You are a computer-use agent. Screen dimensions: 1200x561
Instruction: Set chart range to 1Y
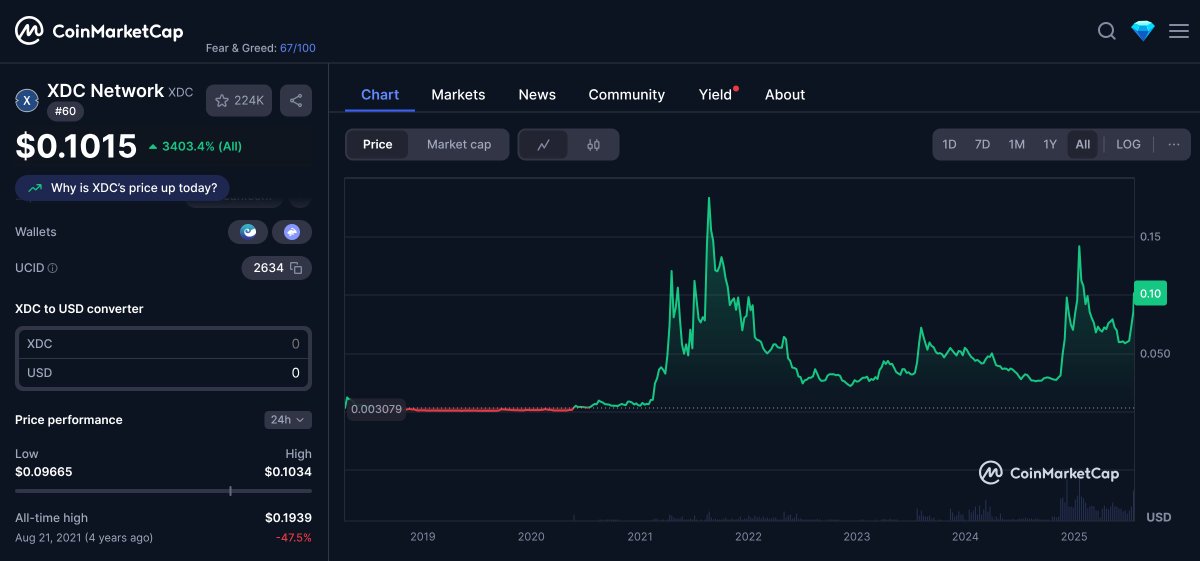tap(1050, 145)
